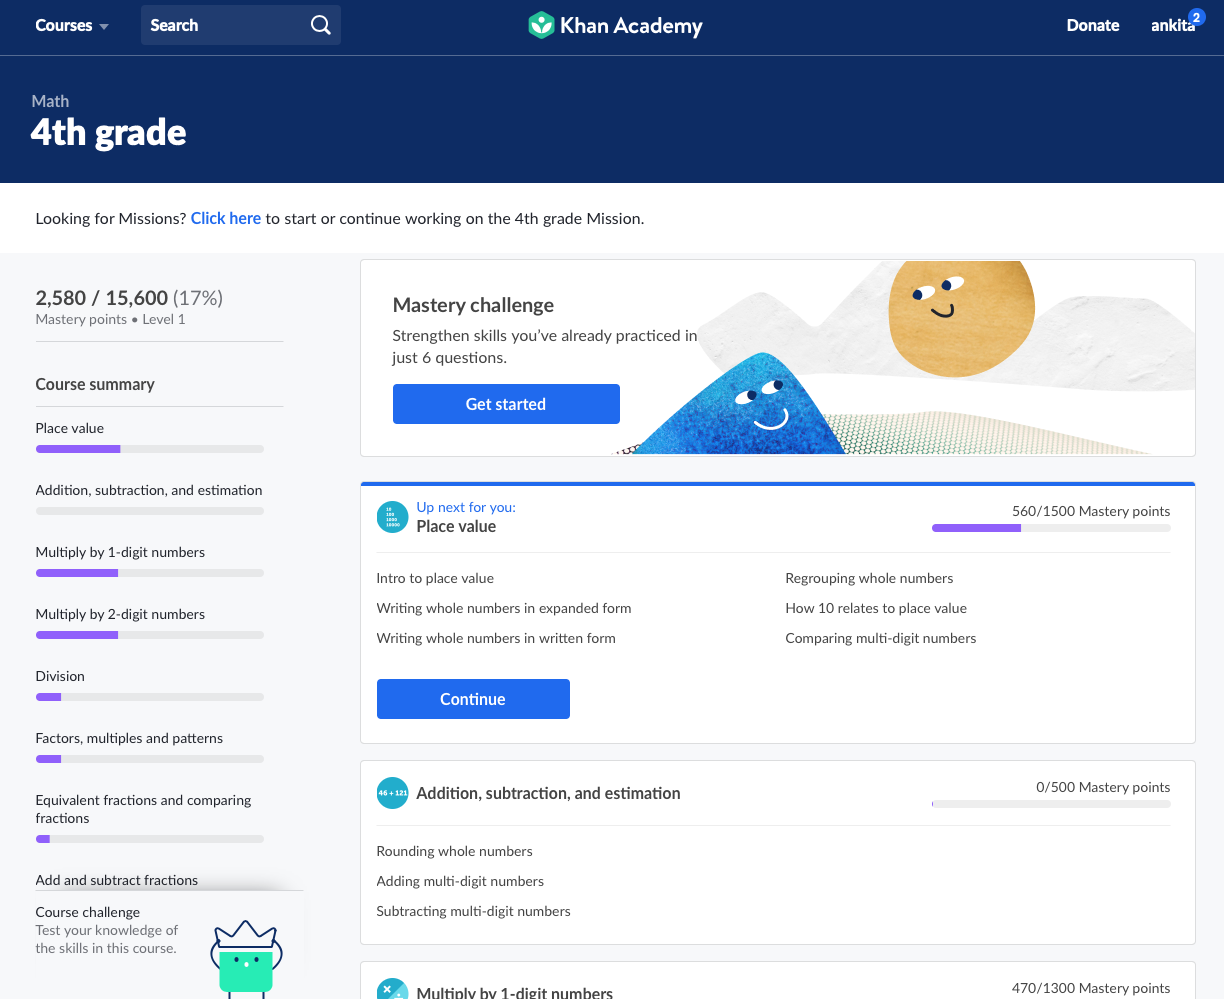The width and height of the screenshot is (1224, 999).
Task: Open Intro to place value lesson
Action: [x=435, y=578]
